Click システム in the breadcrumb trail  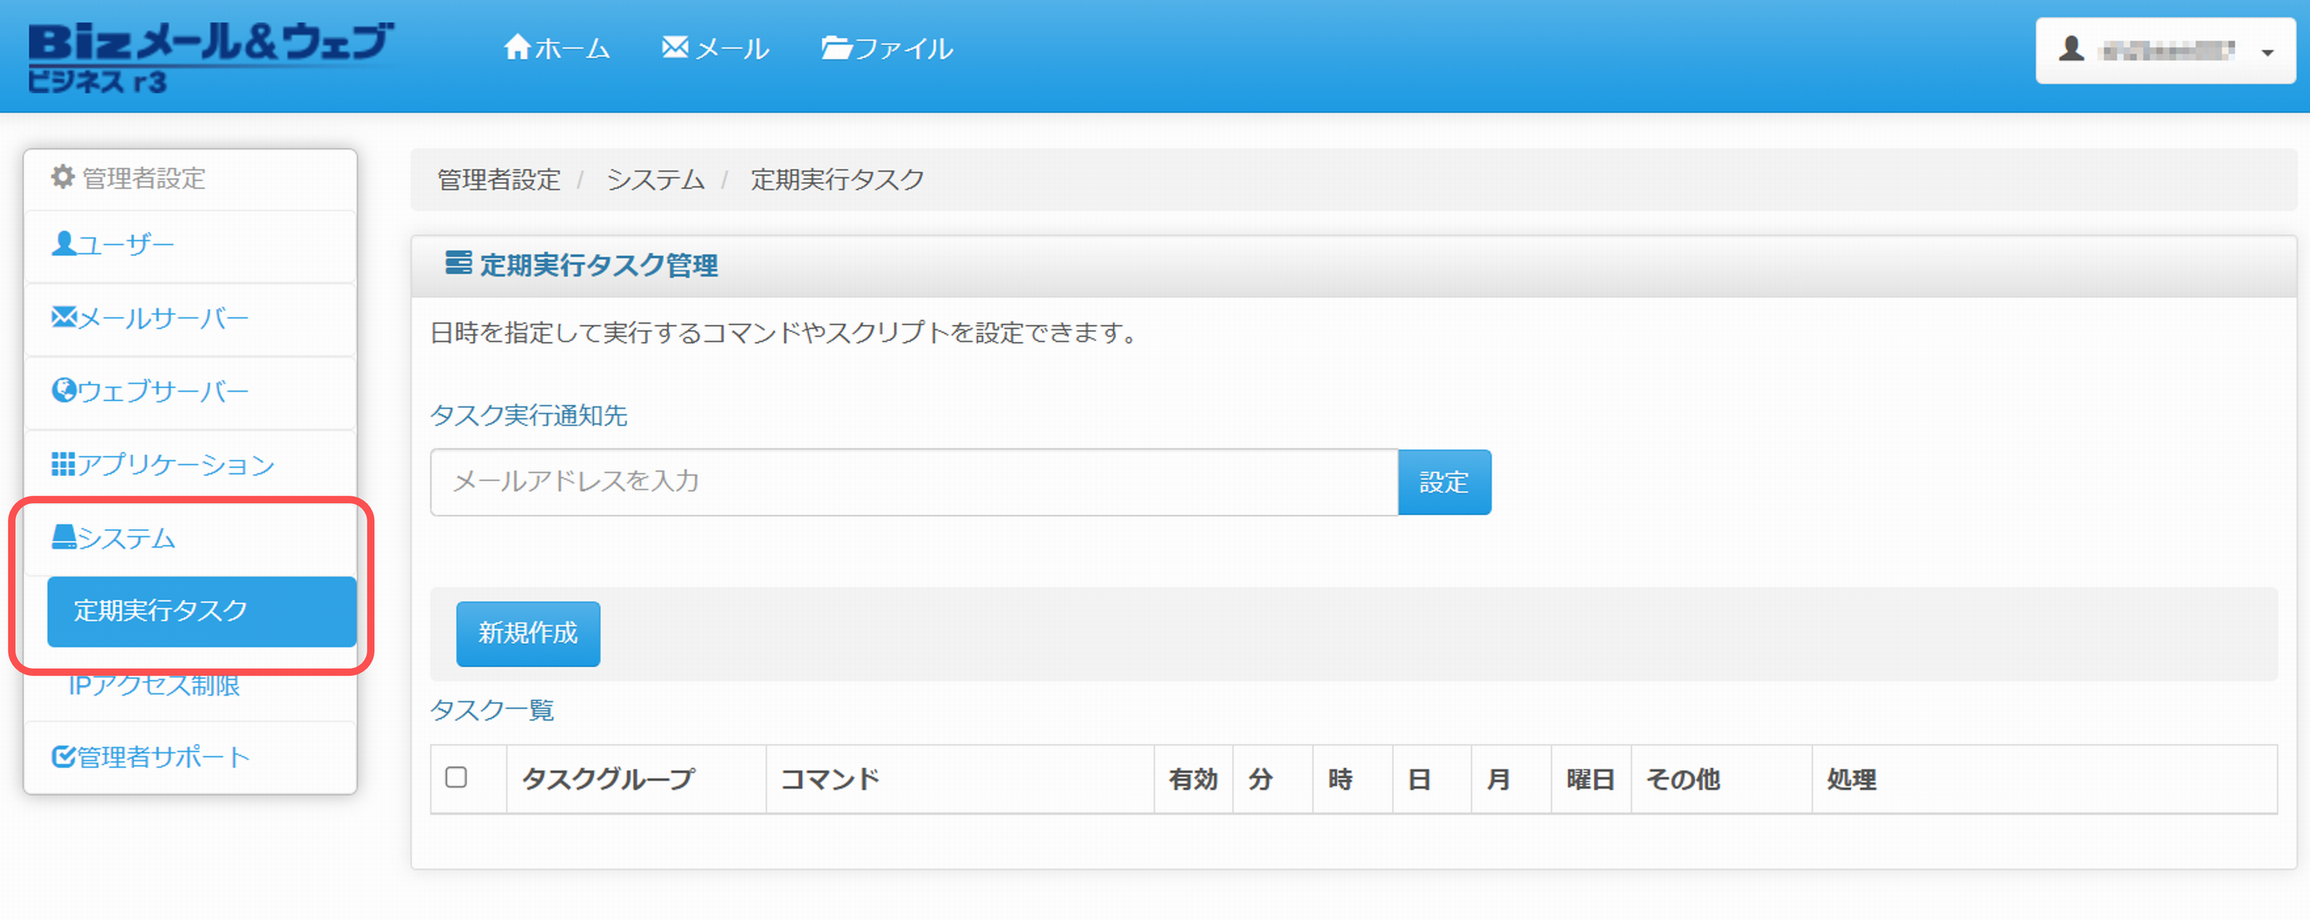coord(655,180)
